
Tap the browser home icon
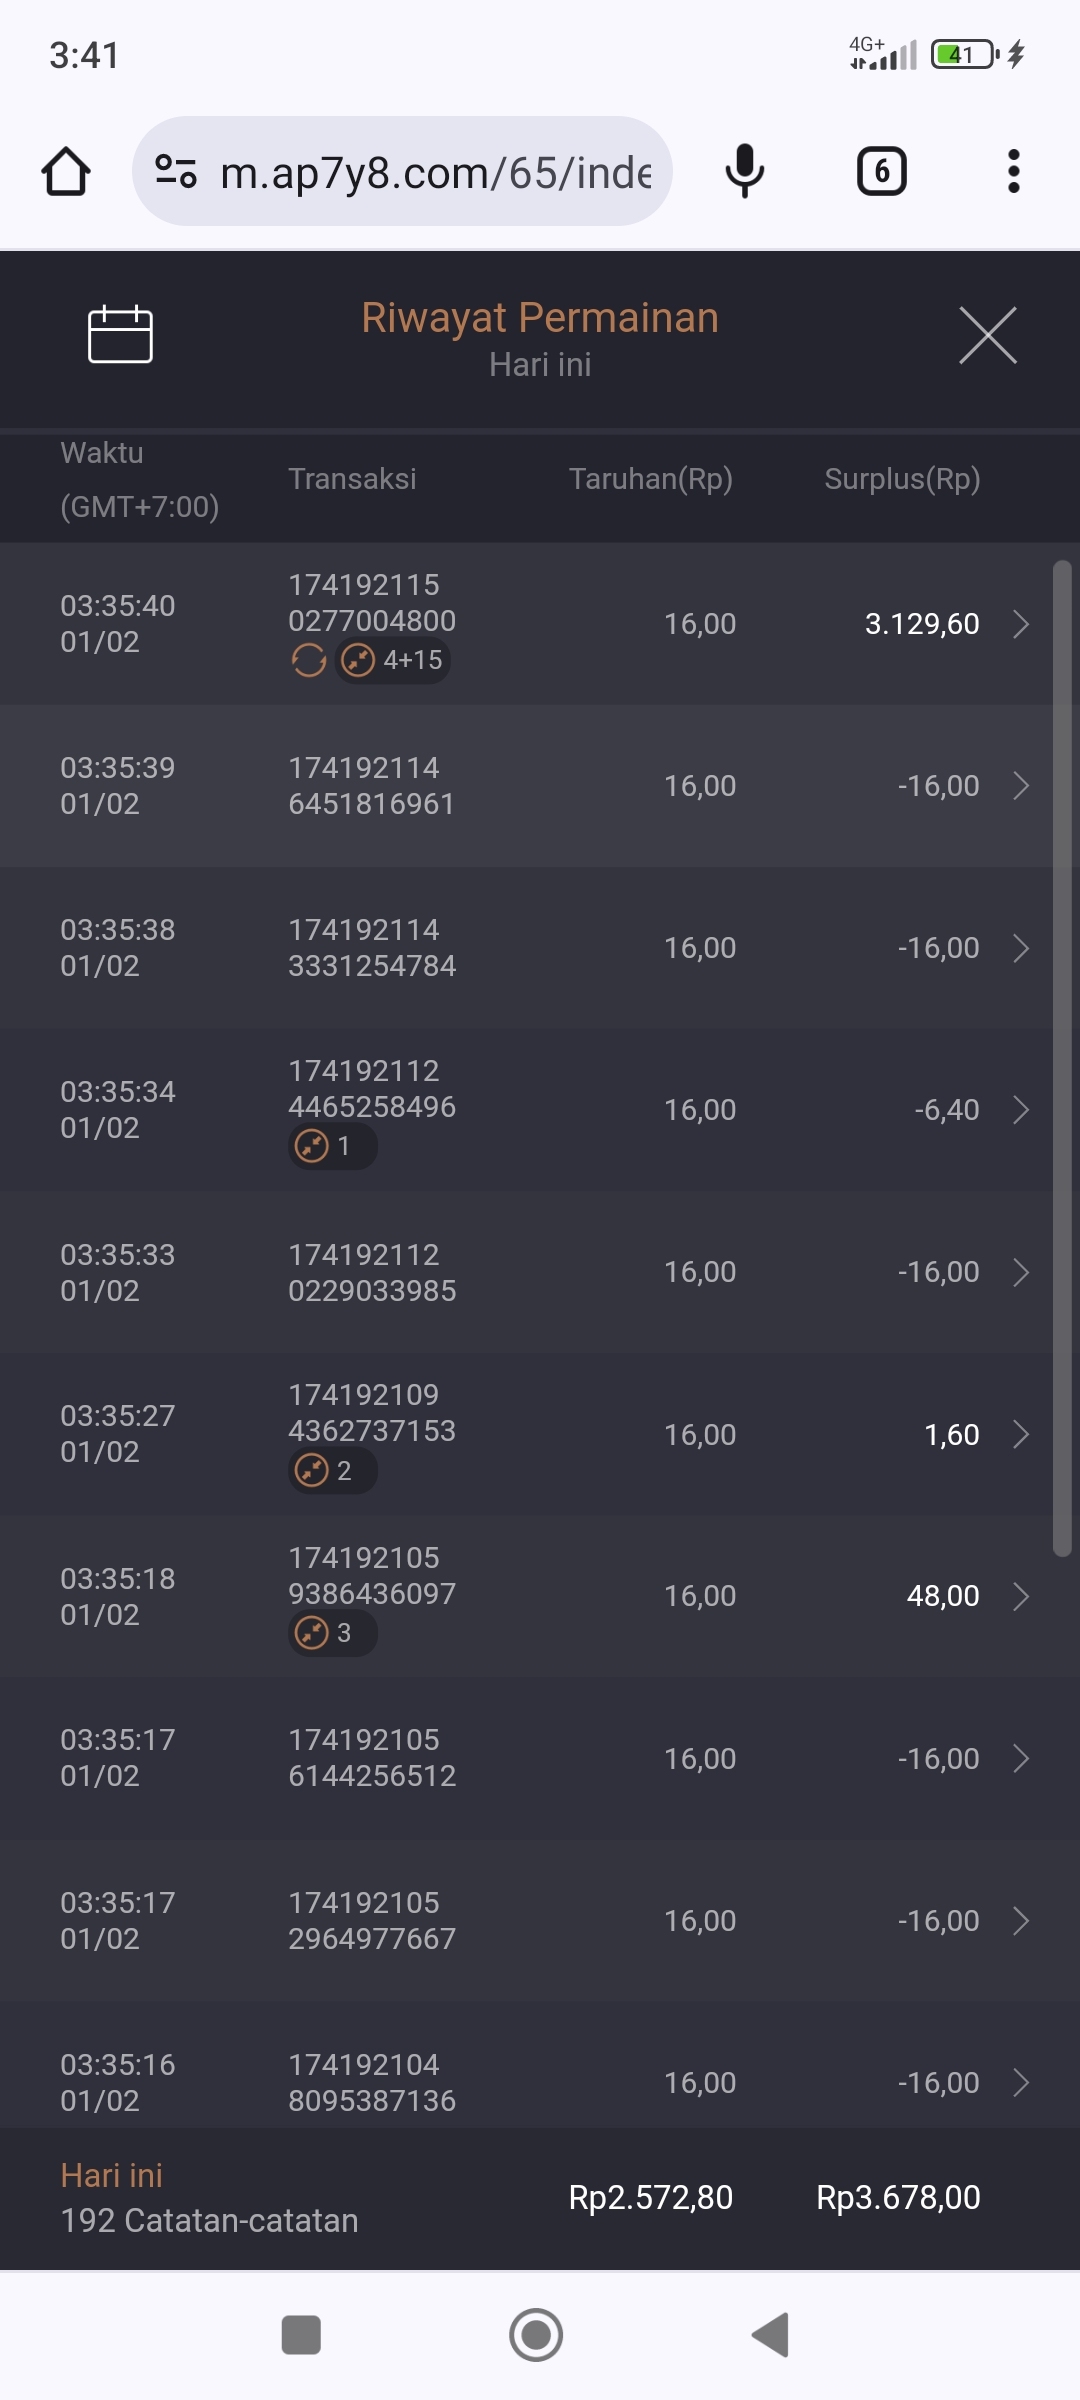point(66,172)
